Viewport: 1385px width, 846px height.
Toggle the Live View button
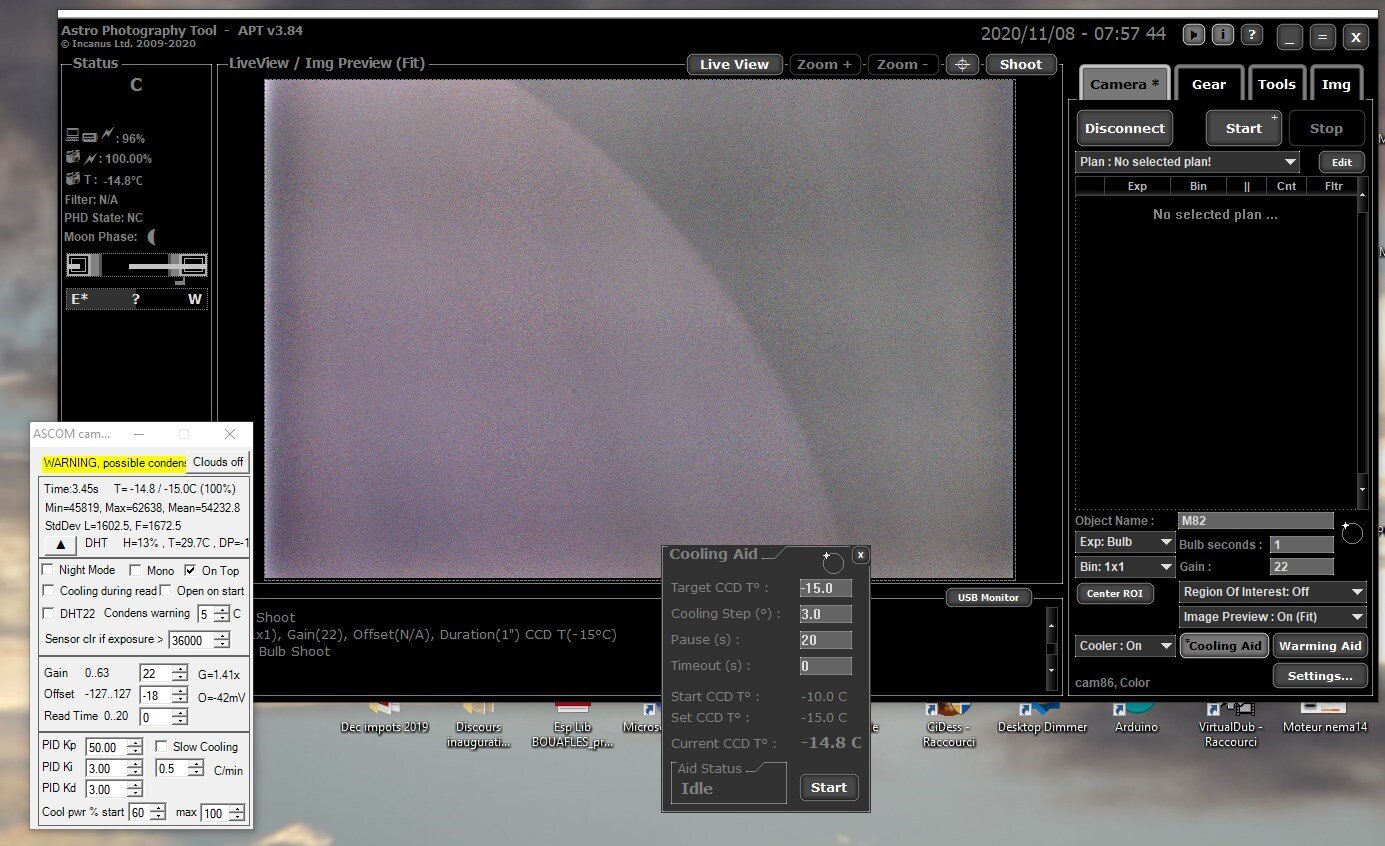tap(735, 65)
